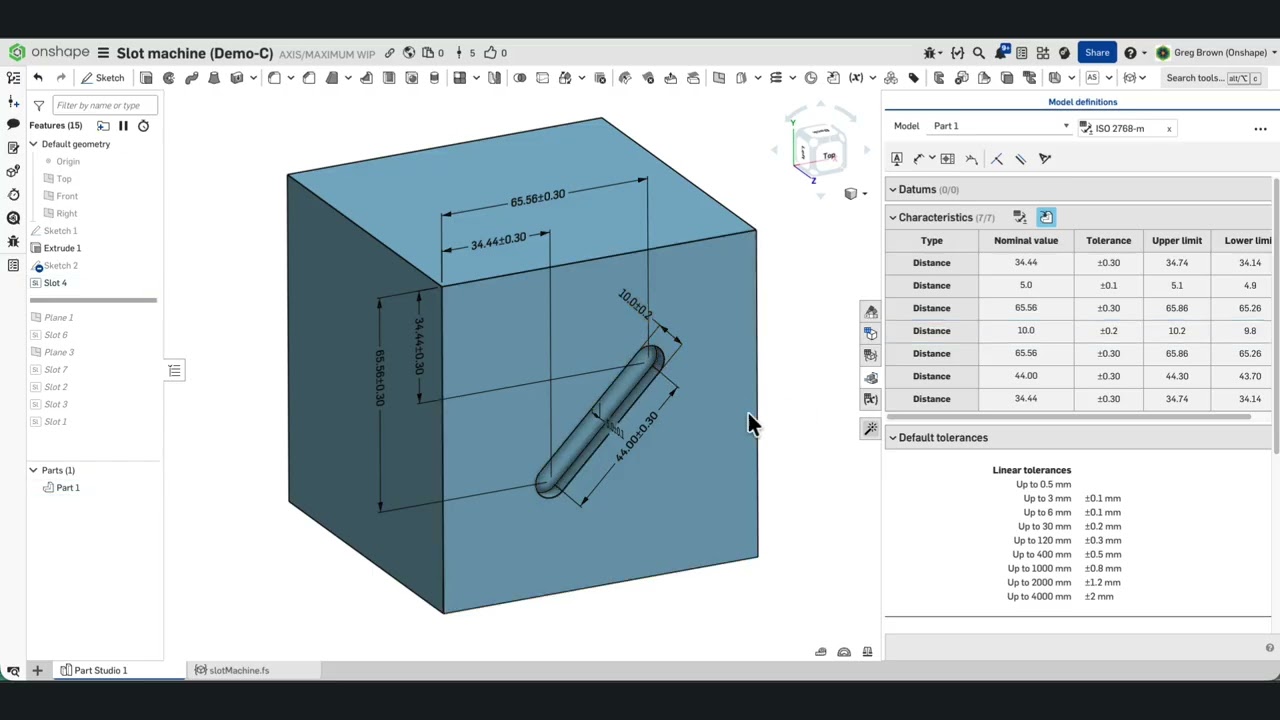Click the Search tools field
The image size is (1280, 720).
(1213, 78)
